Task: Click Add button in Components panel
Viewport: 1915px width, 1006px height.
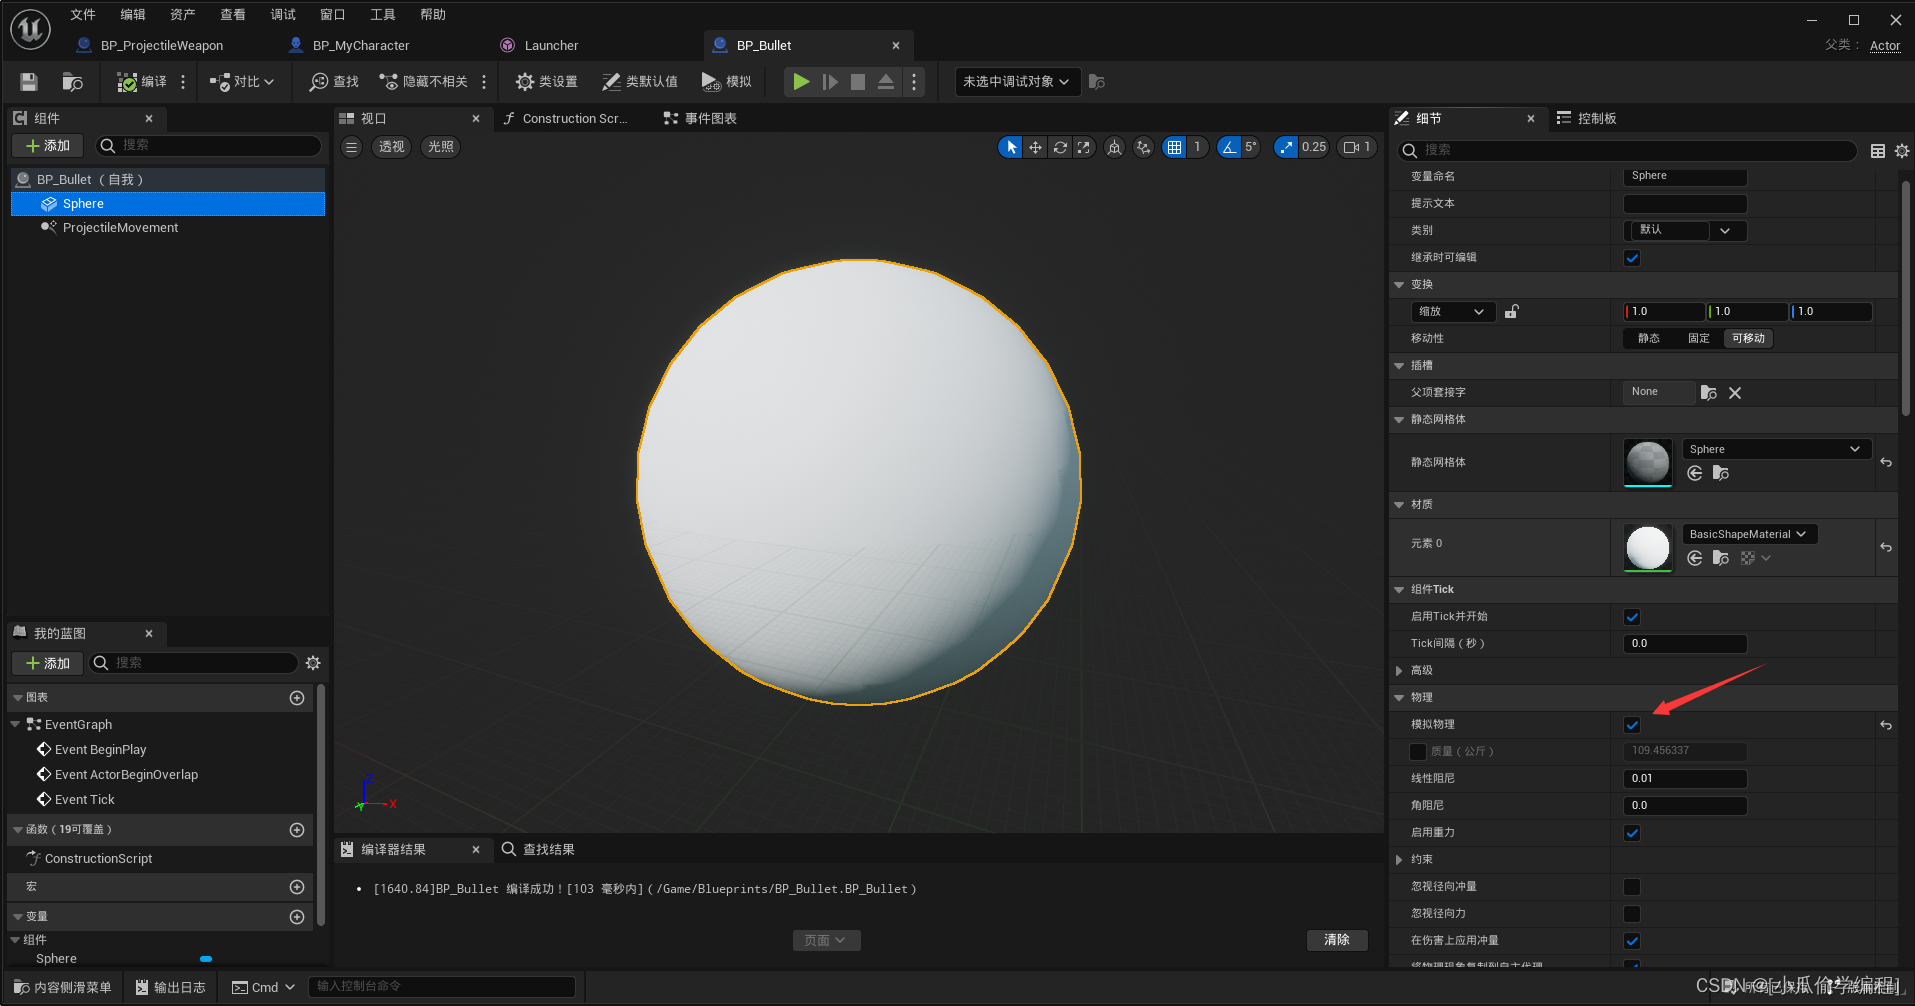Action: pyautogui.click(x=48, y=146)
